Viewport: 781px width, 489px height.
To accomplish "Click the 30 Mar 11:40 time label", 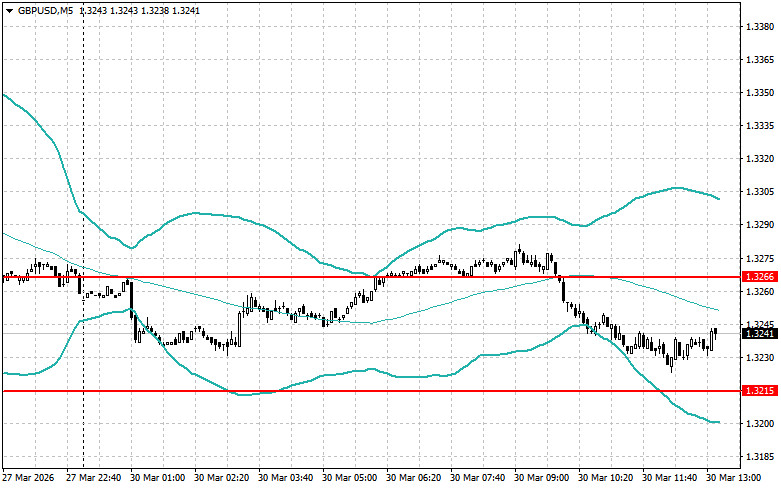I will tap(669, 478).
